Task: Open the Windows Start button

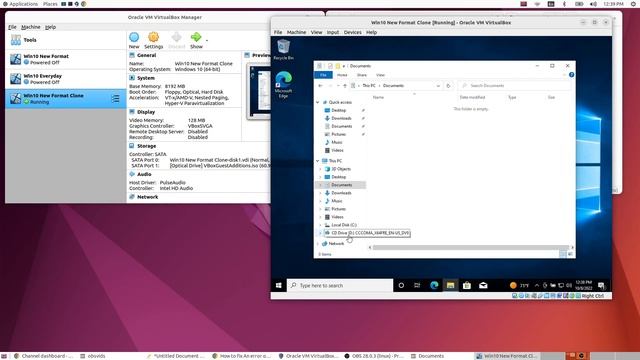Action: click(x=279, y=285)
